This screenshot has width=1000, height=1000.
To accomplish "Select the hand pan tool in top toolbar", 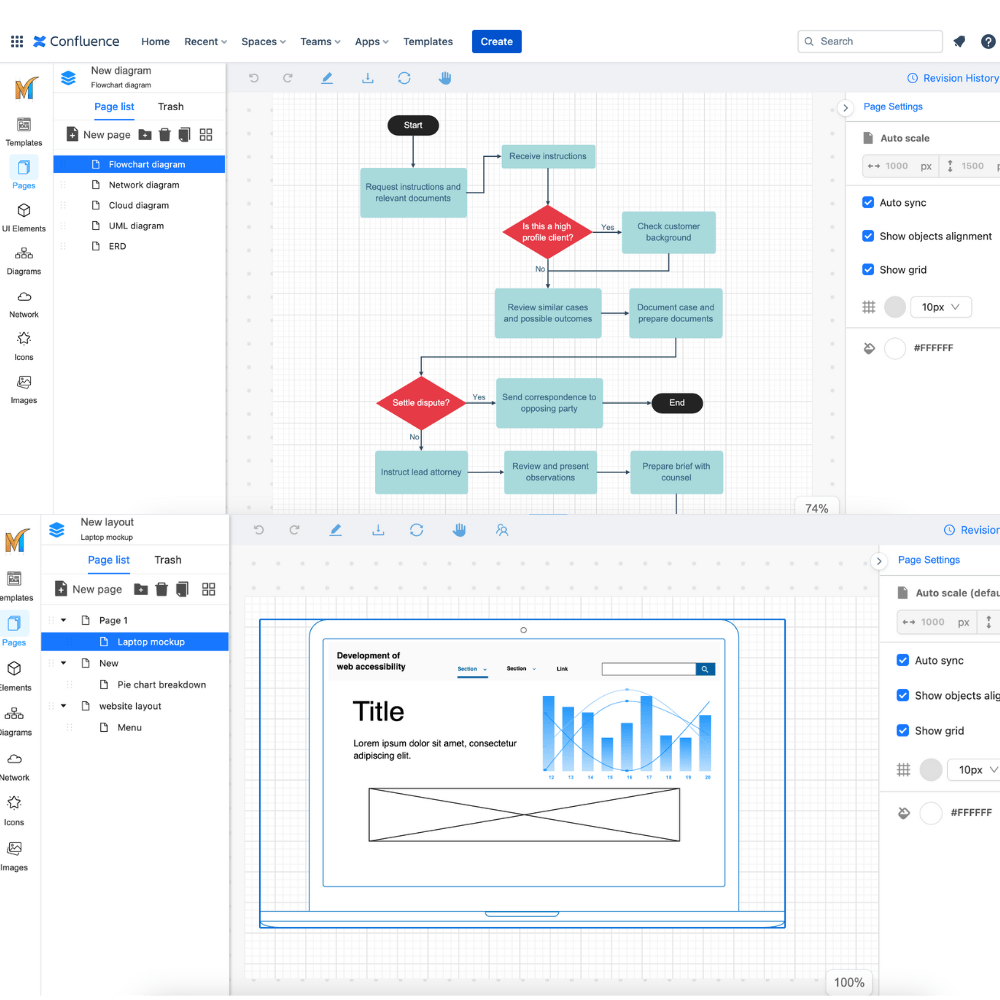I will (x=445, y=78).
